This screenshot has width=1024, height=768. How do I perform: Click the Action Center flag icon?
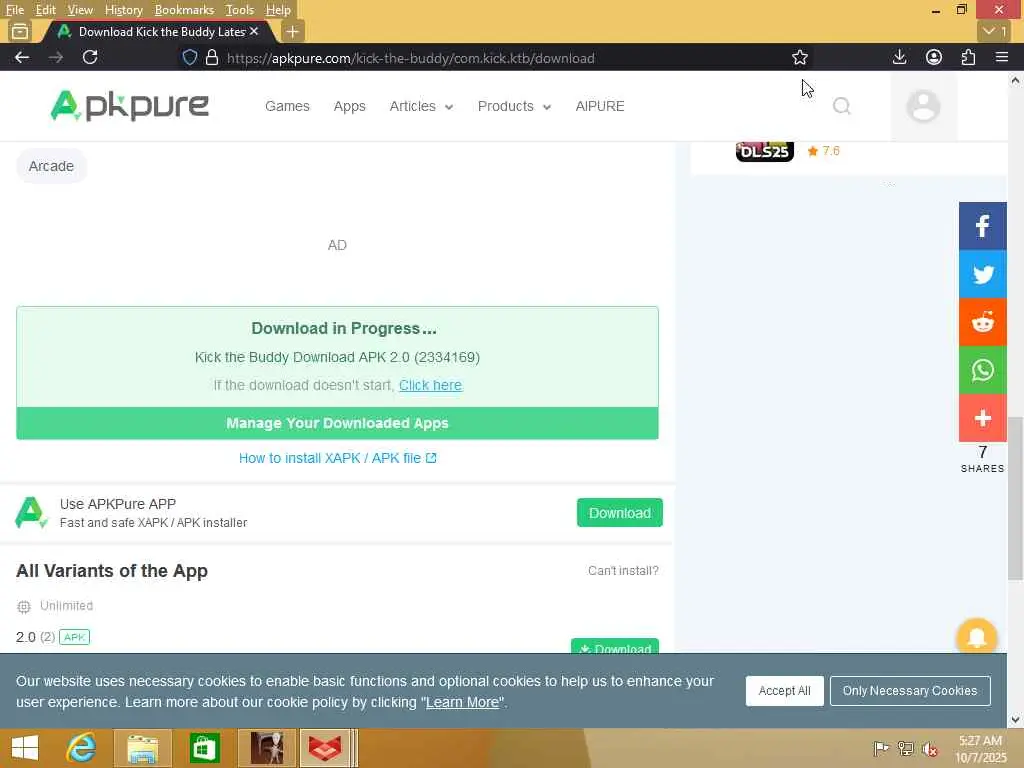click(880, 748)
